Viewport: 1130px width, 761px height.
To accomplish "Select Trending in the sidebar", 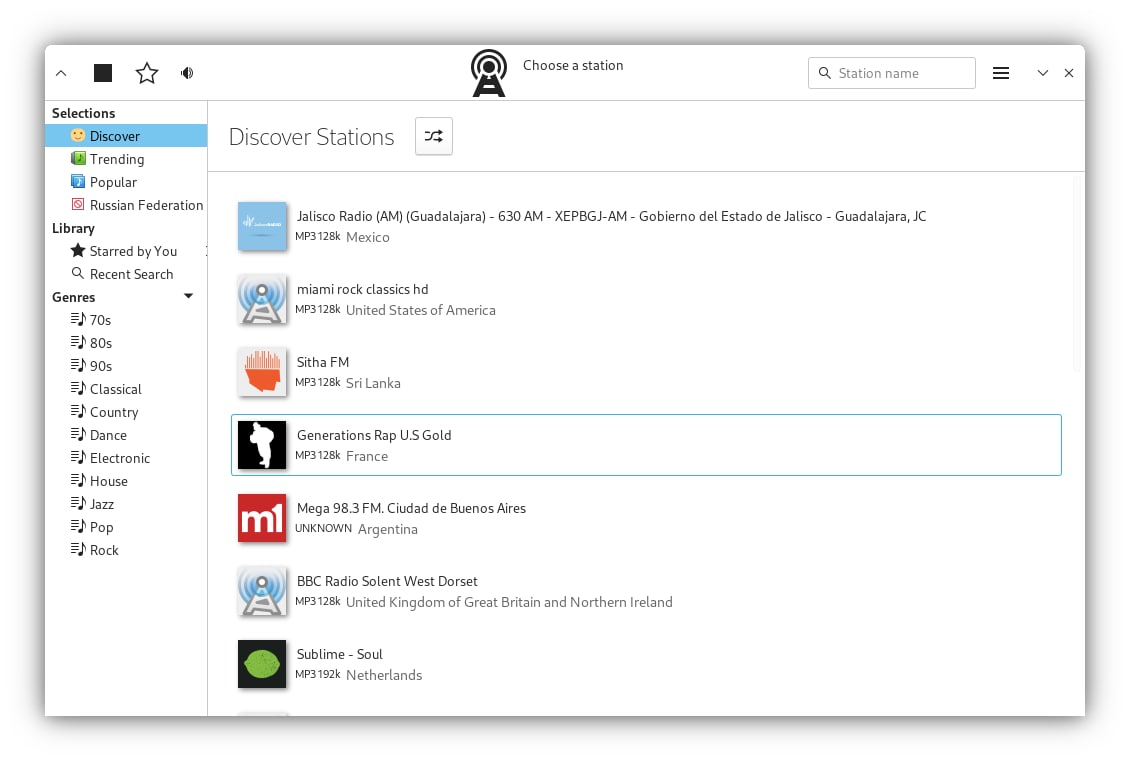I will tap(117, 159).
